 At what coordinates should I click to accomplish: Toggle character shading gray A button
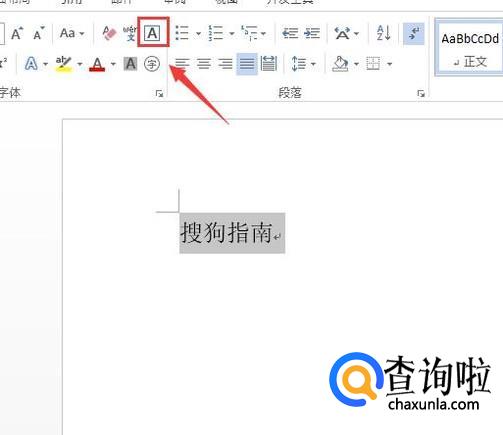[130, 64]
